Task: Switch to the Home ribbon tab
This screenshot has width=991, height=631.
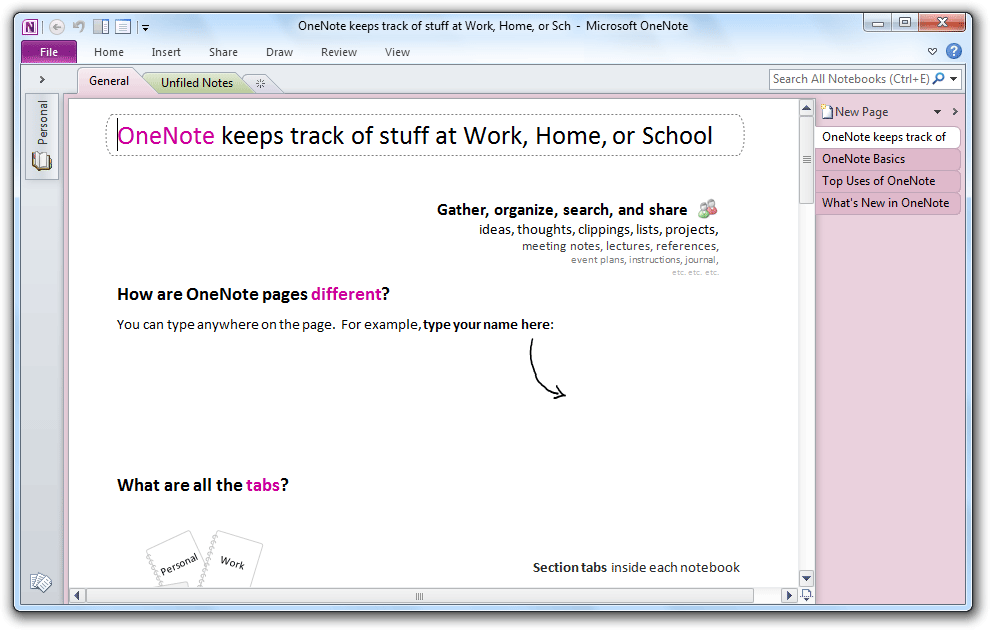Action: (109, 52)
